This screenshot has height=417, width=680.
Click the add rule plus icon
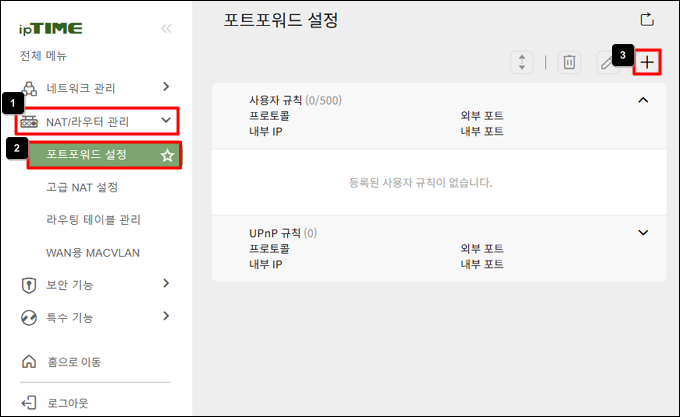648,62
